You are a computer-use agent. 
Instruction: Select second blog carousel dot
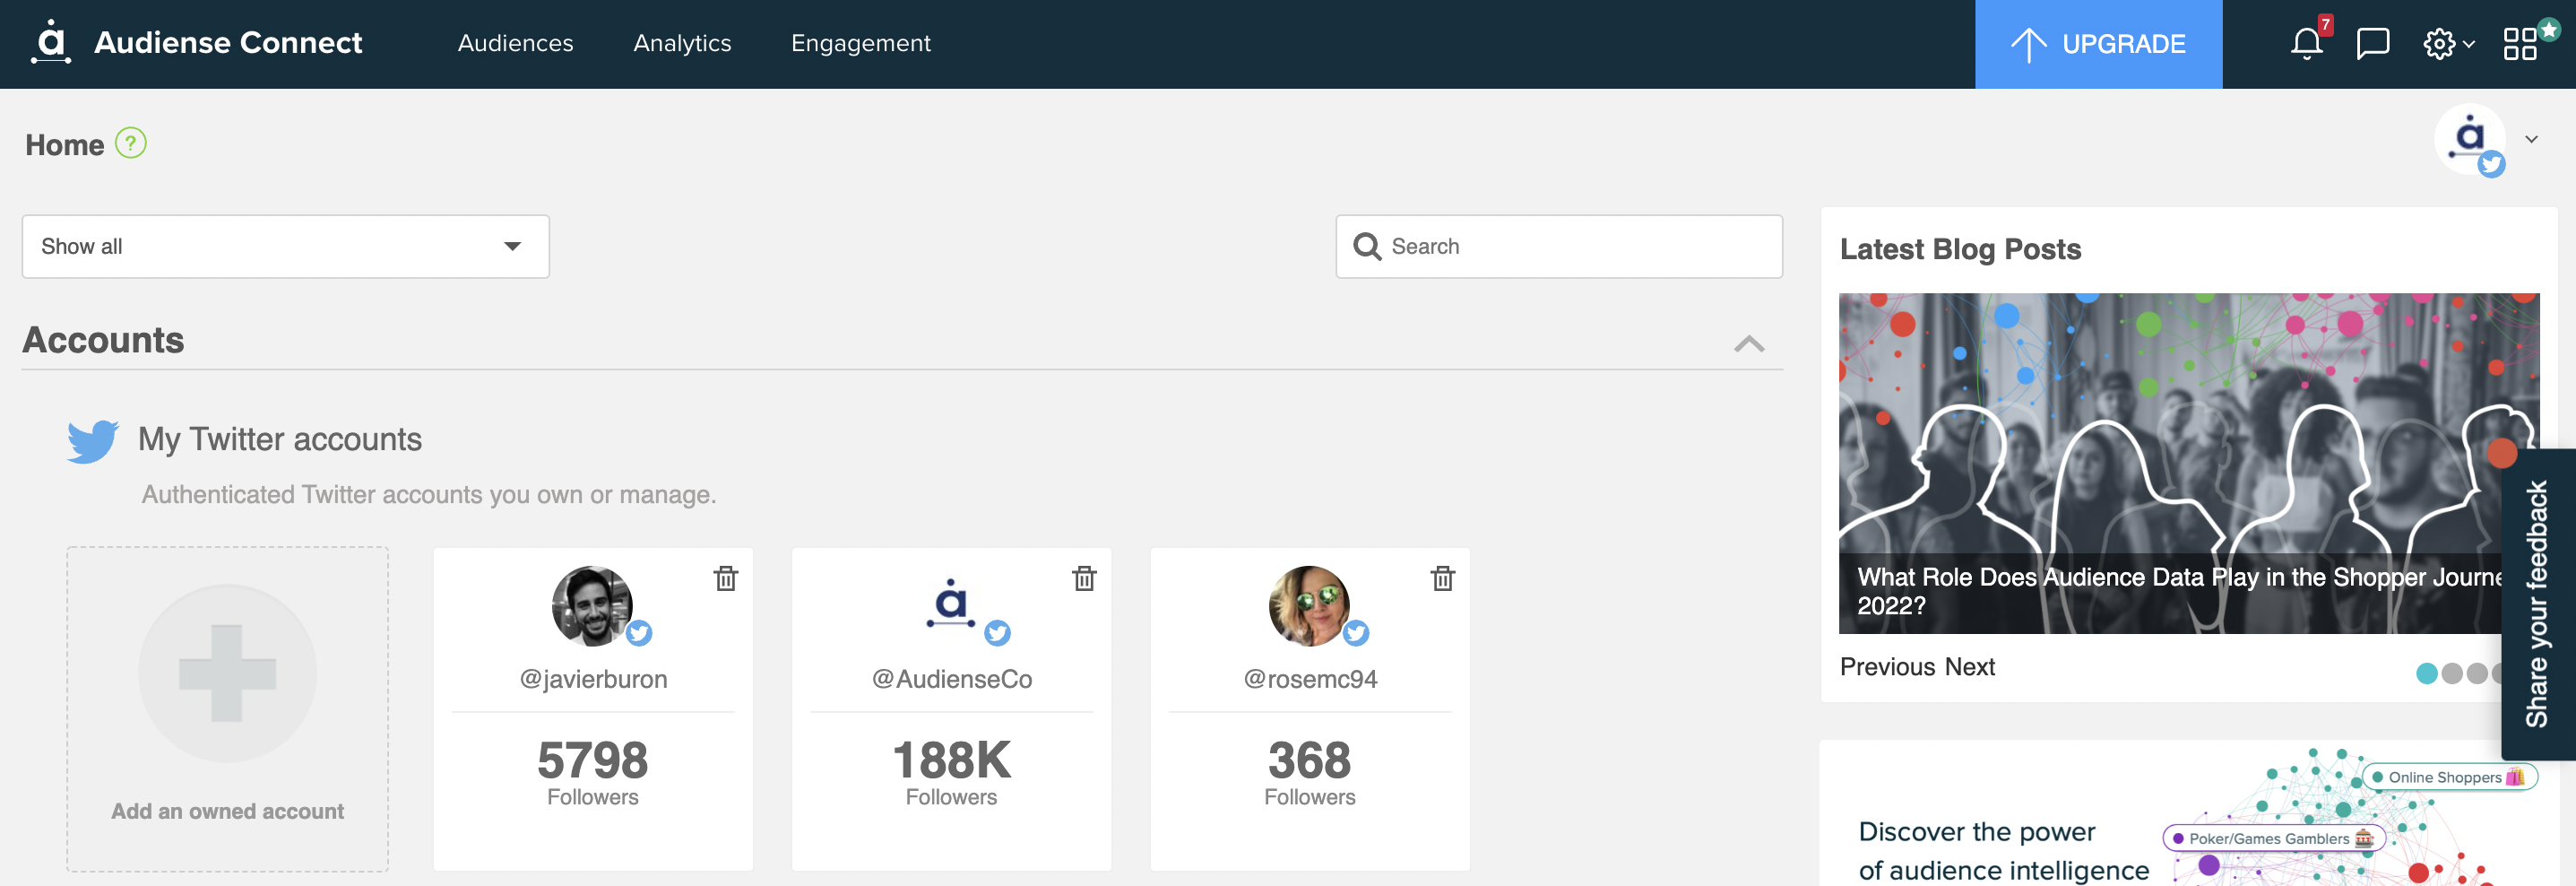tap(2451, 674)
